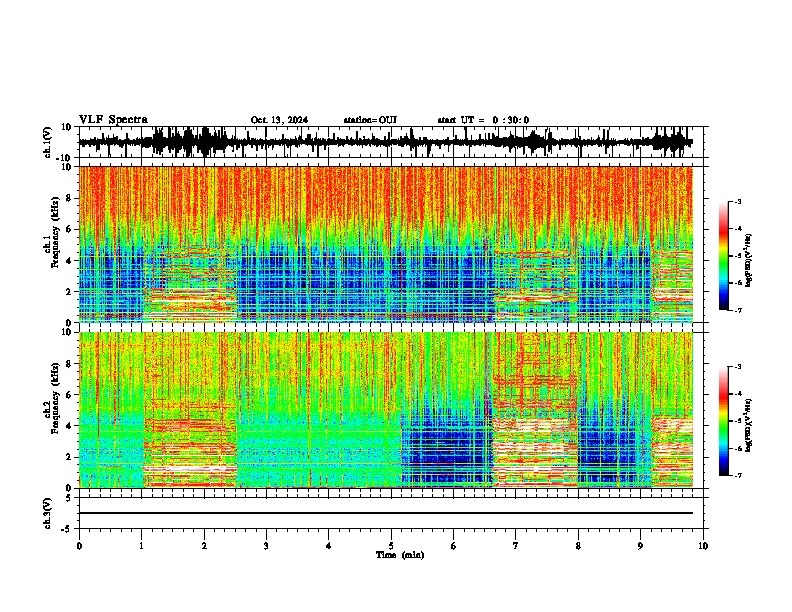Click time axis tick label "7"
This screenshot has width=792, height=612.
516,546
